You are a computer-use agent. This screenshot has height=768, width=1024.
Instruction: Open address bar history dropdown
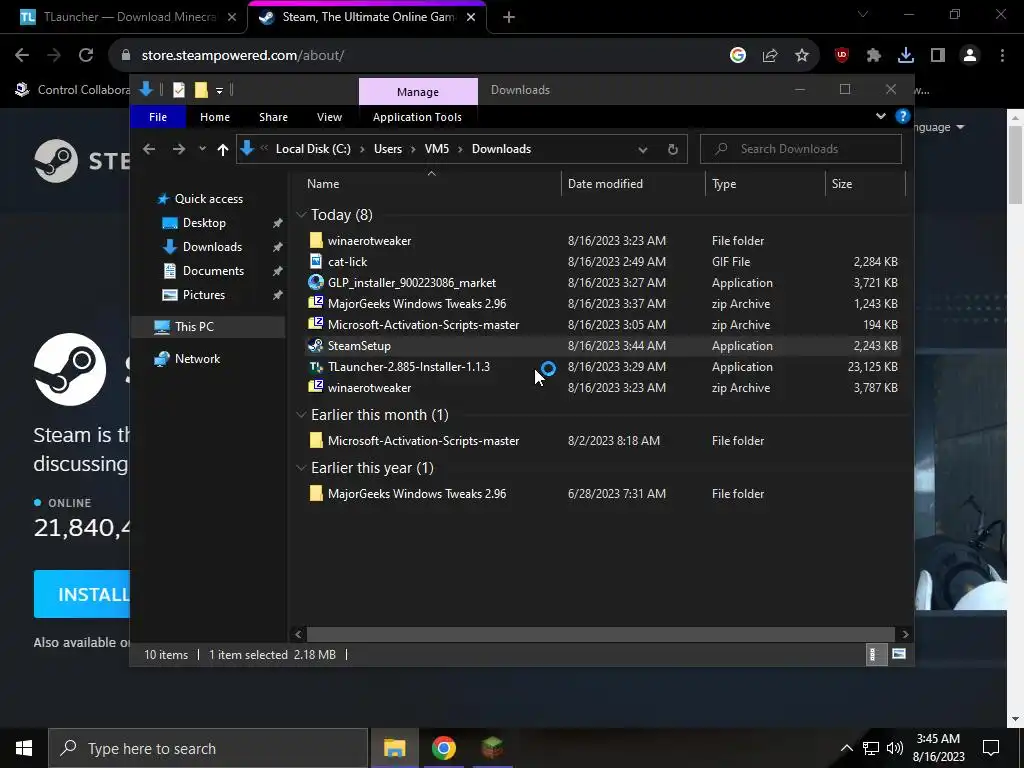coord(643,150)
